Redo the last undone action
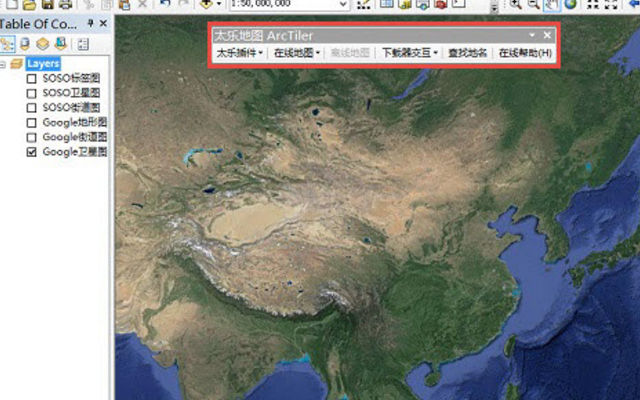The image size is (640, 400). 183,4
